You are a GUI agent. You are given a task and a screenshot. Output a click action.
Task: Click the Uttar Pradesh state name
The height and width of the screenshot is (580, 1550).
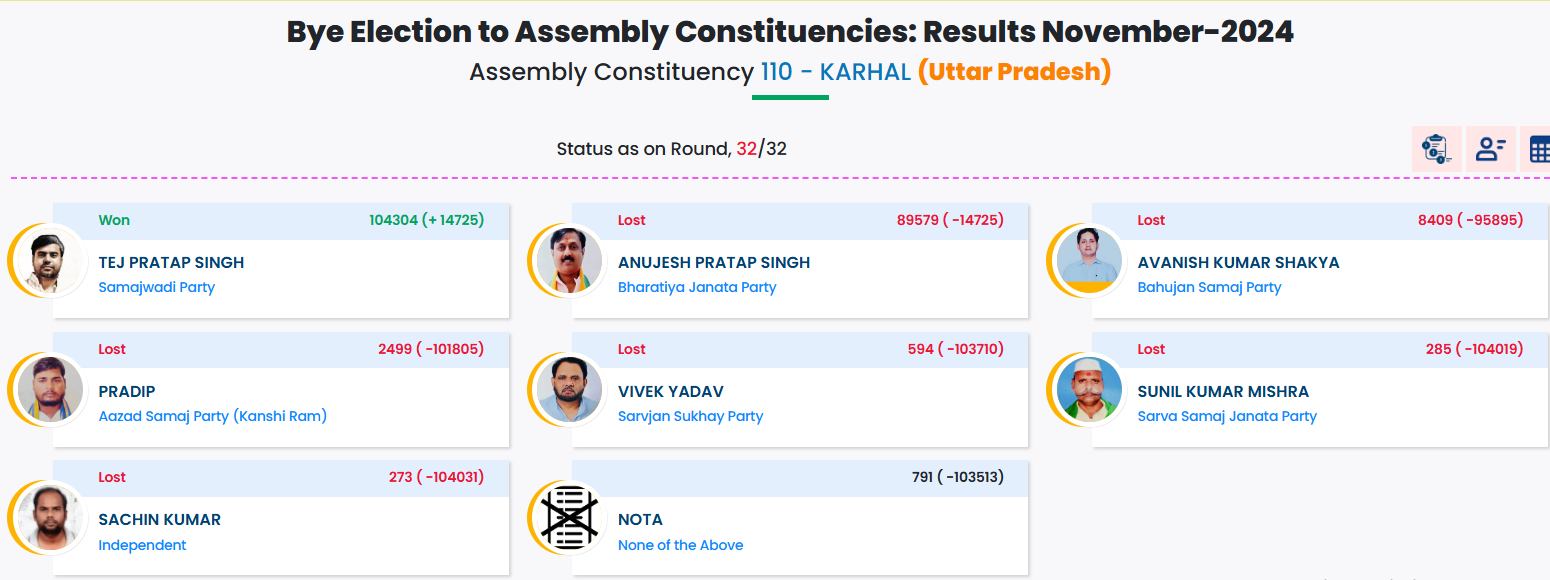[x=1014, y=72]
